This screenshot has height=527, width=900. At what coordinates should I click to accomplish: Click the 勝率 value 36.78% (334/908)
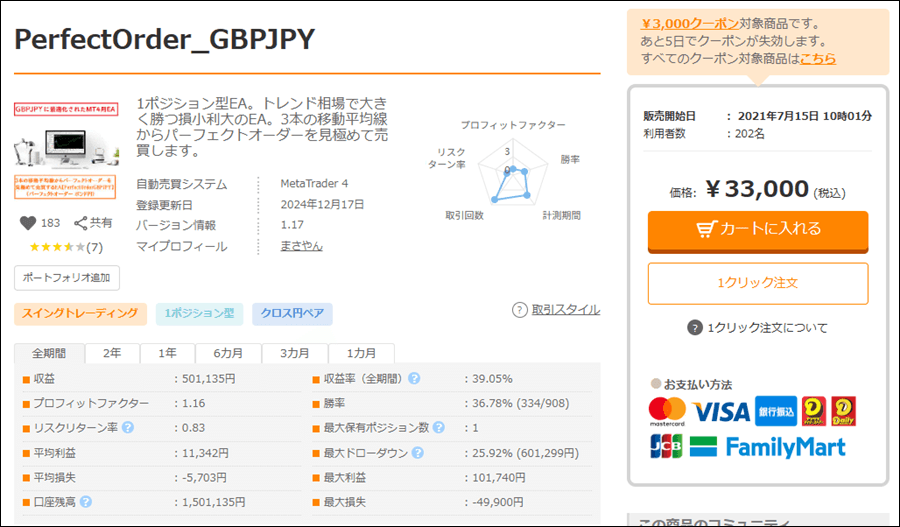(x=521, y=404)
